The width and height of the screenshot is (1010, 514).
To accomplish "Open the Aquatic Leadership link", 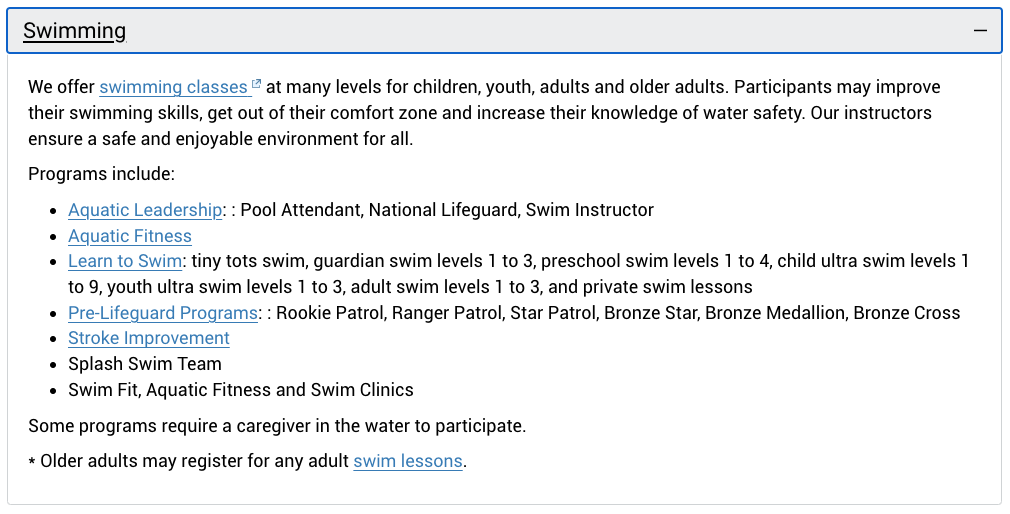I will coord(145,210).
